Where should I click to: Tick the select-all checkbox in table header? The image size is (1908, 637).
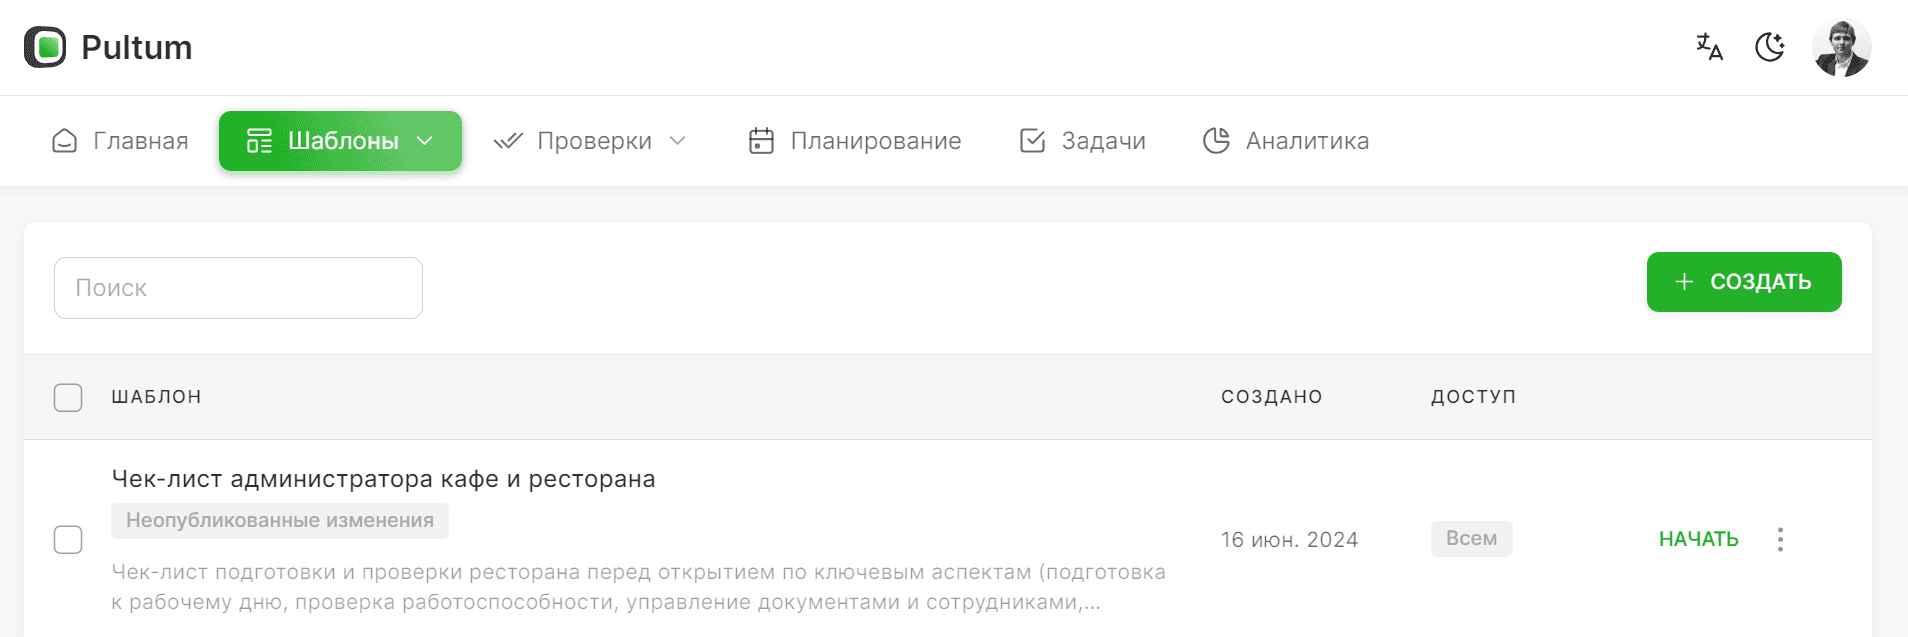[x=68, y=397]
